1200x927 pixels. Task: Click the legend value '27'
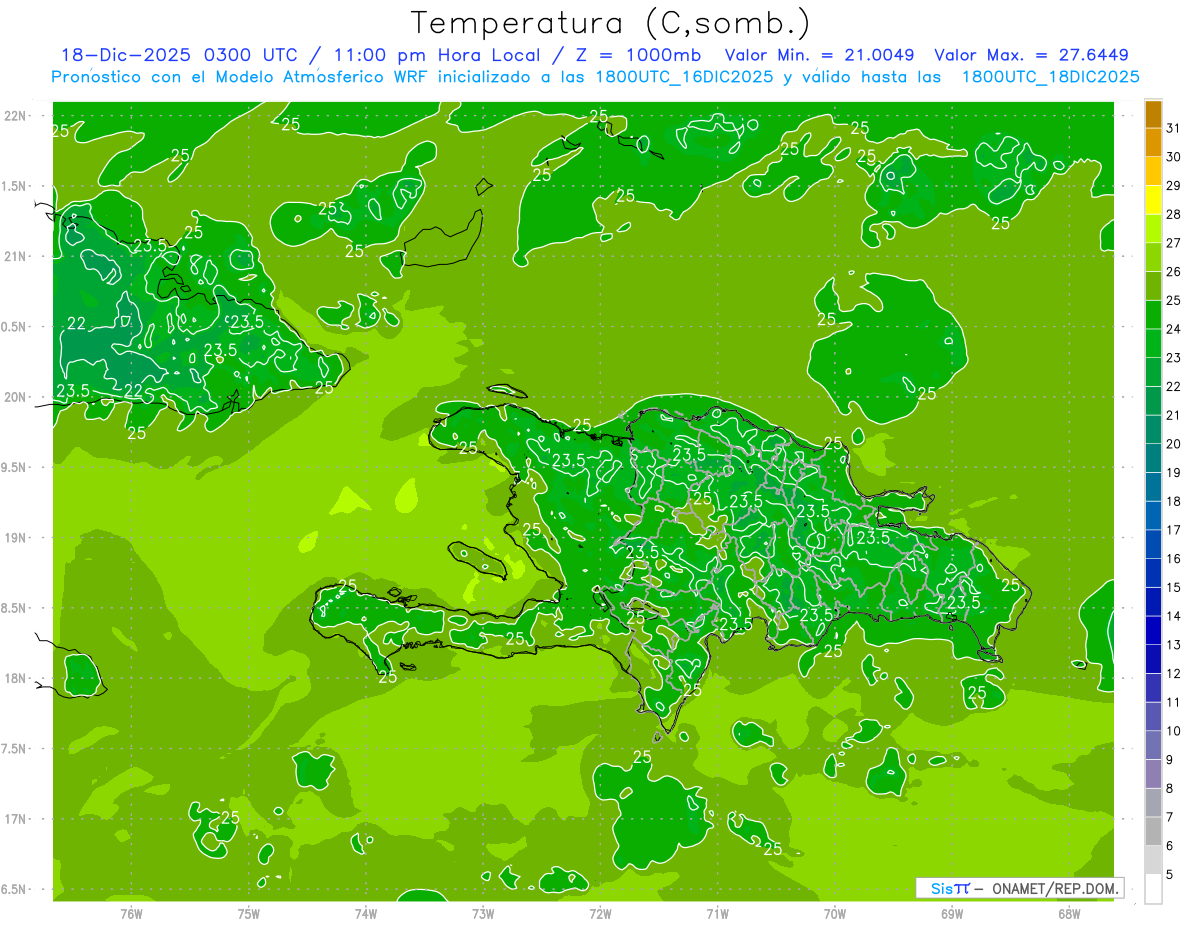(x=1173, y=243)
